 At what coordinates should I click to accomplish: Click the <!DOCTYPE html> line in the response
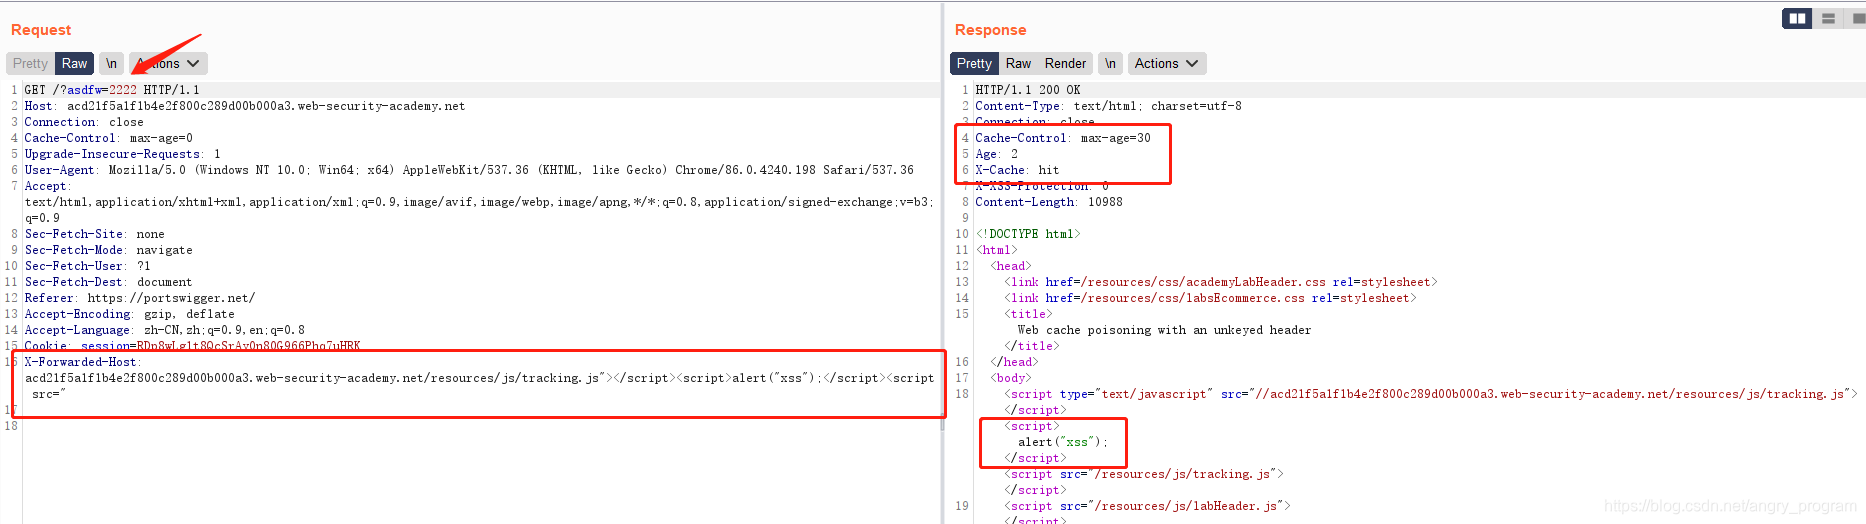pyautogui.click(x=1028, y=234)
